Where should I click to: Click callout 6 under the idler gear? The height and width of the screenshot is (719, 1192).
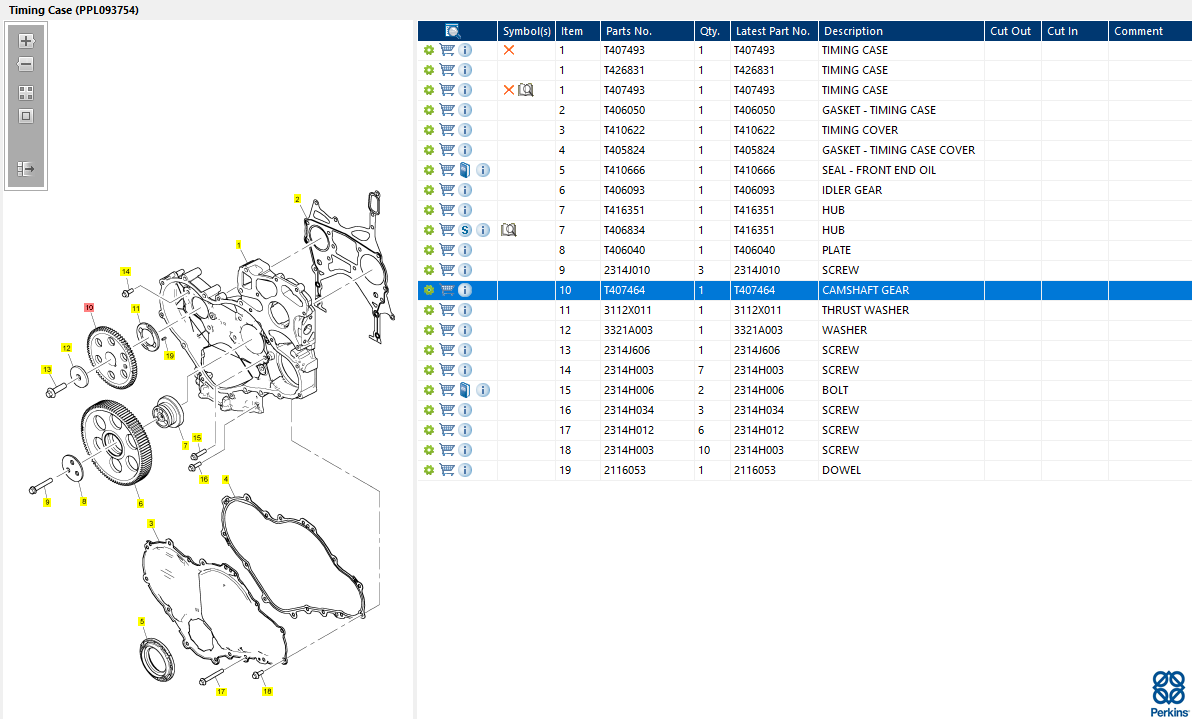(140, 504)
